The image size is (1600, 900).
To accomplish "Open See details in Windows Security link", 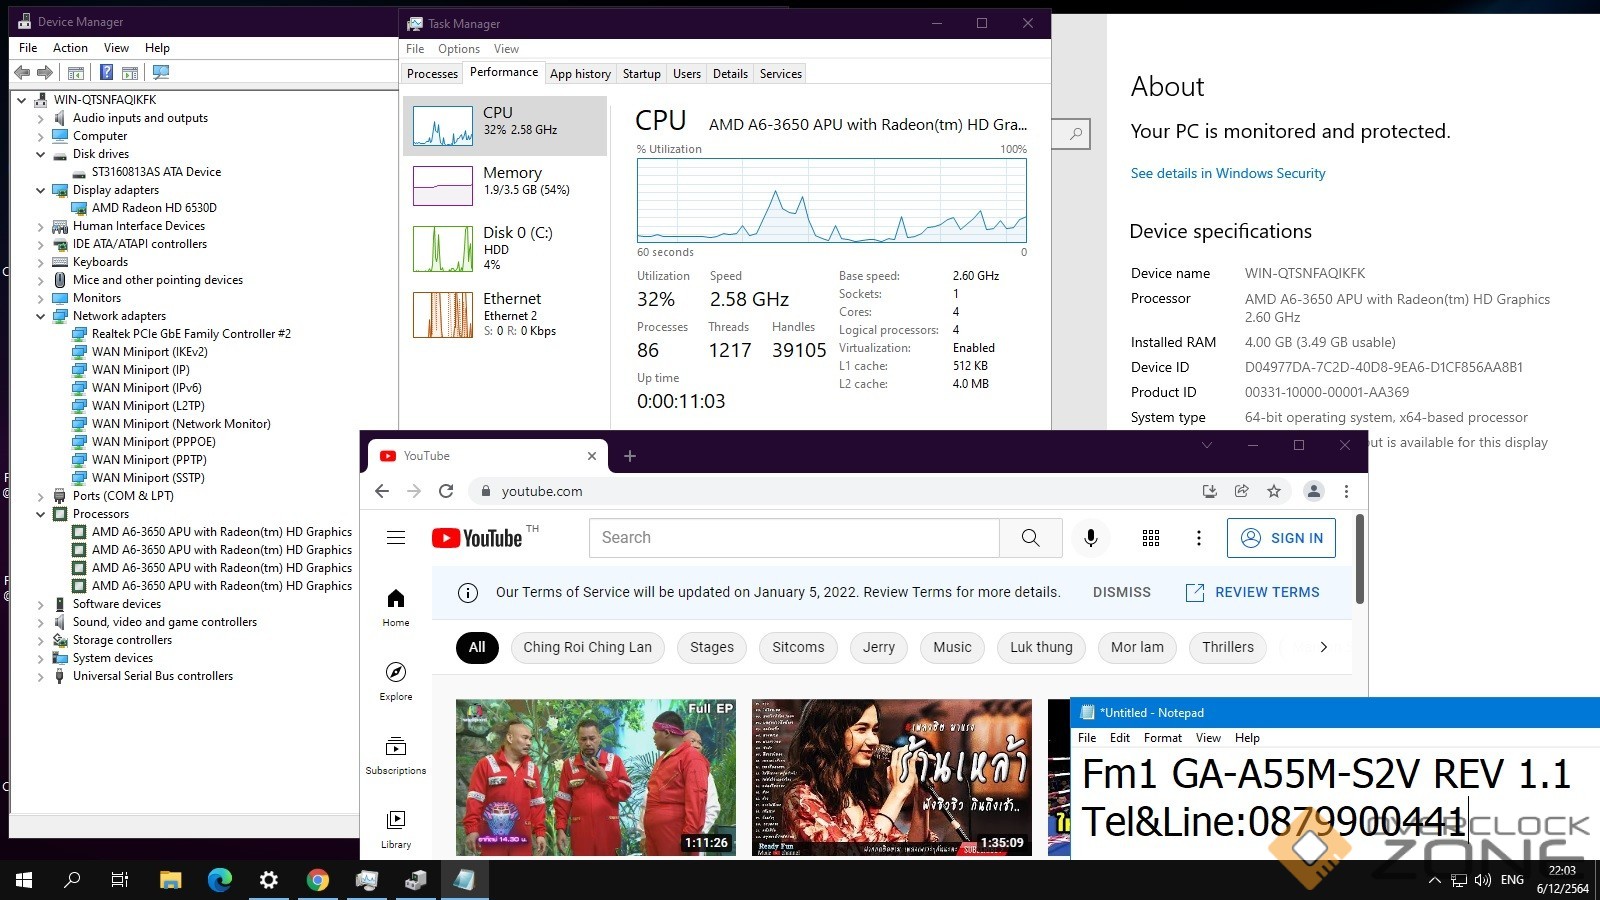I will [1227, 173].
